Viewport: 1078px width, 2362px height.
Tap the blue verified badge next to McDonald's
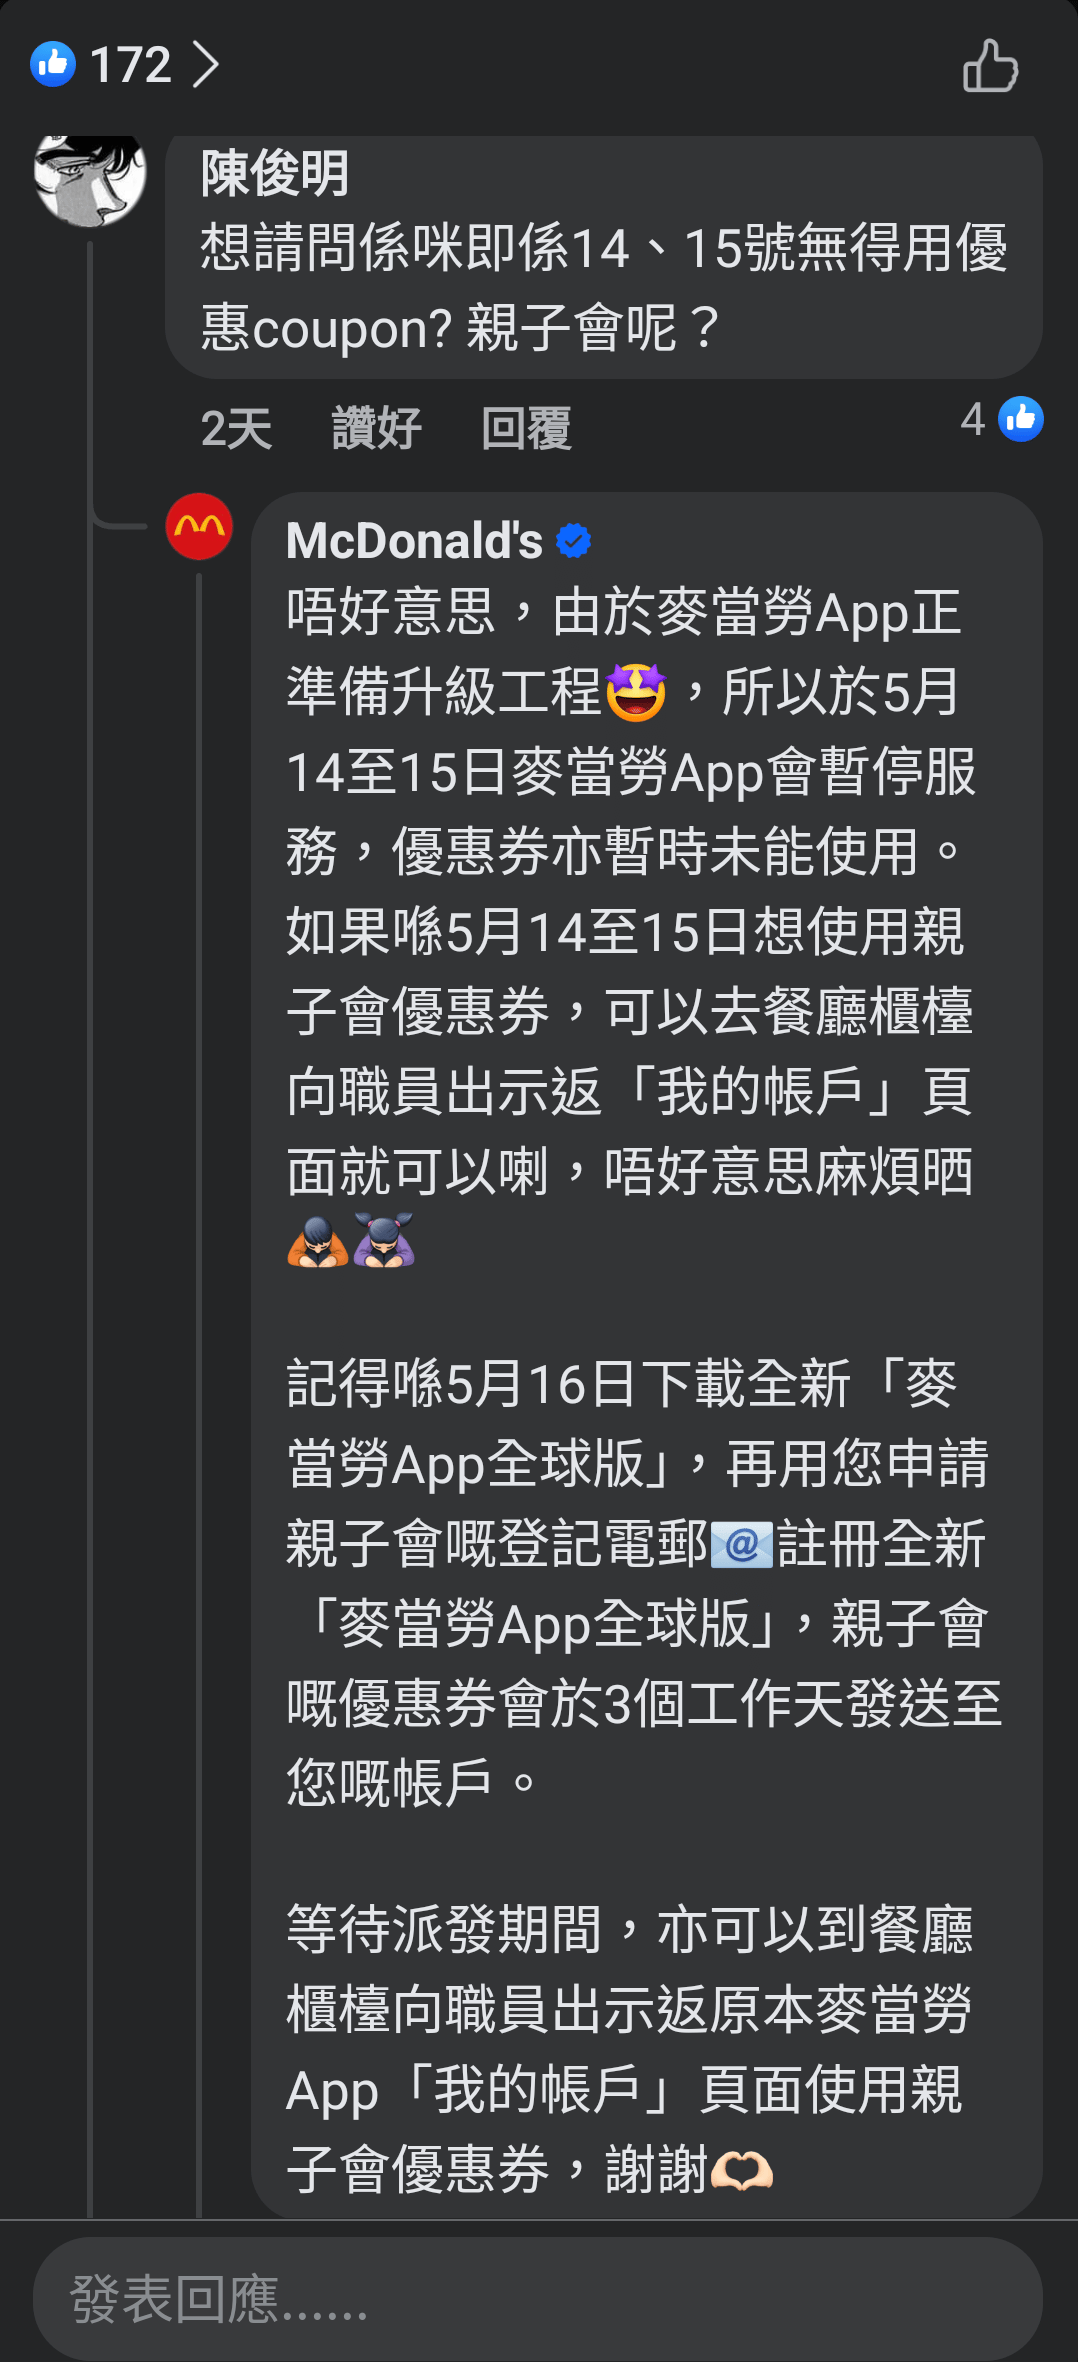pyautogui.click(x=574, y=541)
